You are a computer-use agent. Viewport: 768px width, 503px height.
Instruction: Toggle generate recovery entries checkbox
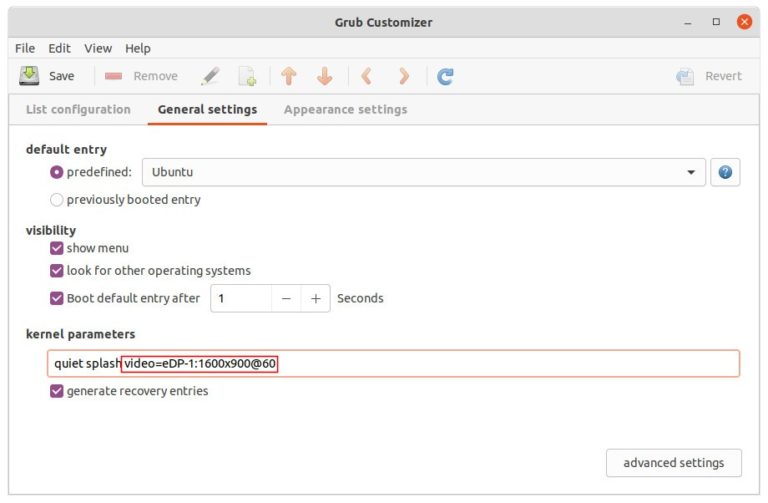pyautogui.click(x=56, y=391)
